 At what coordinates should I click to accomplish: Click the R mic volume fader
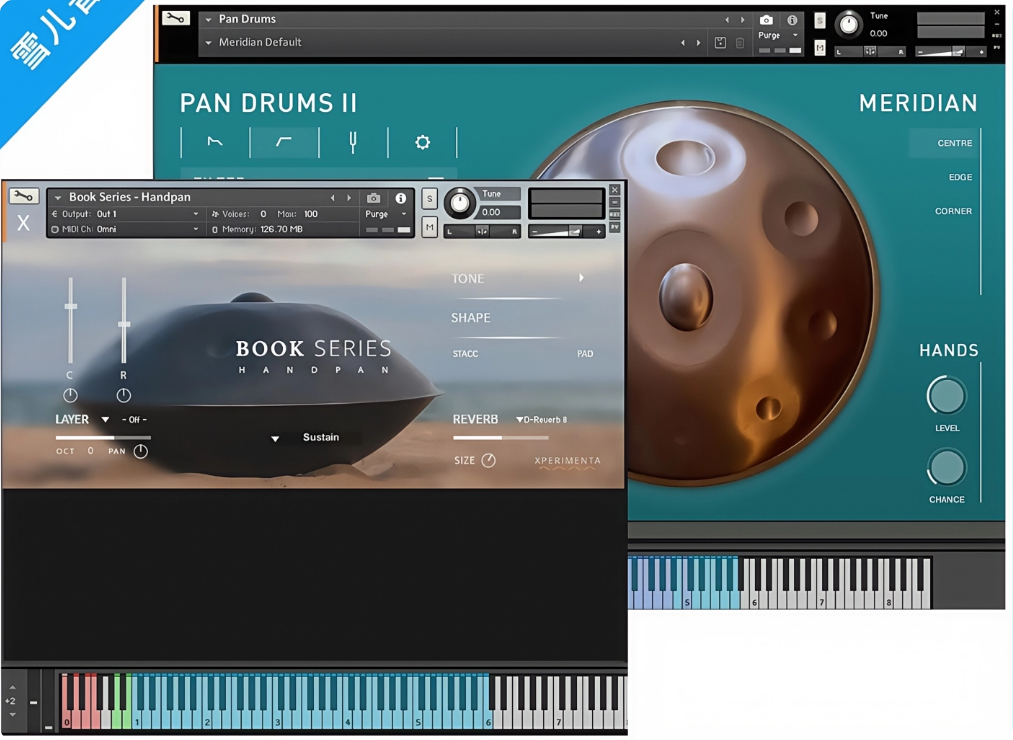tap(123, 324)
